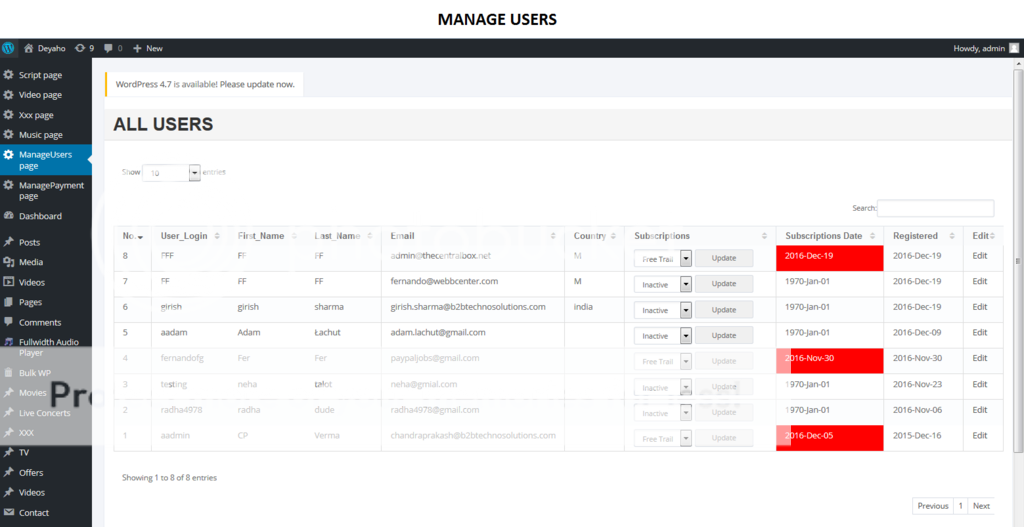
Task: Open subscription dropdown for girish row
Action: point(685,310)
